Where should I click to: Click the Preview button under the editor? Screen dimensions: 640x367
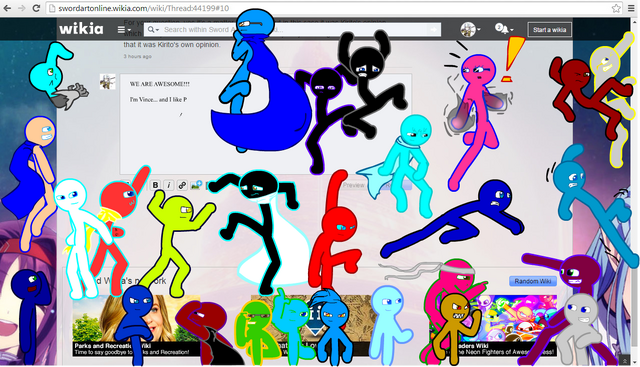[x=353, y=185]
